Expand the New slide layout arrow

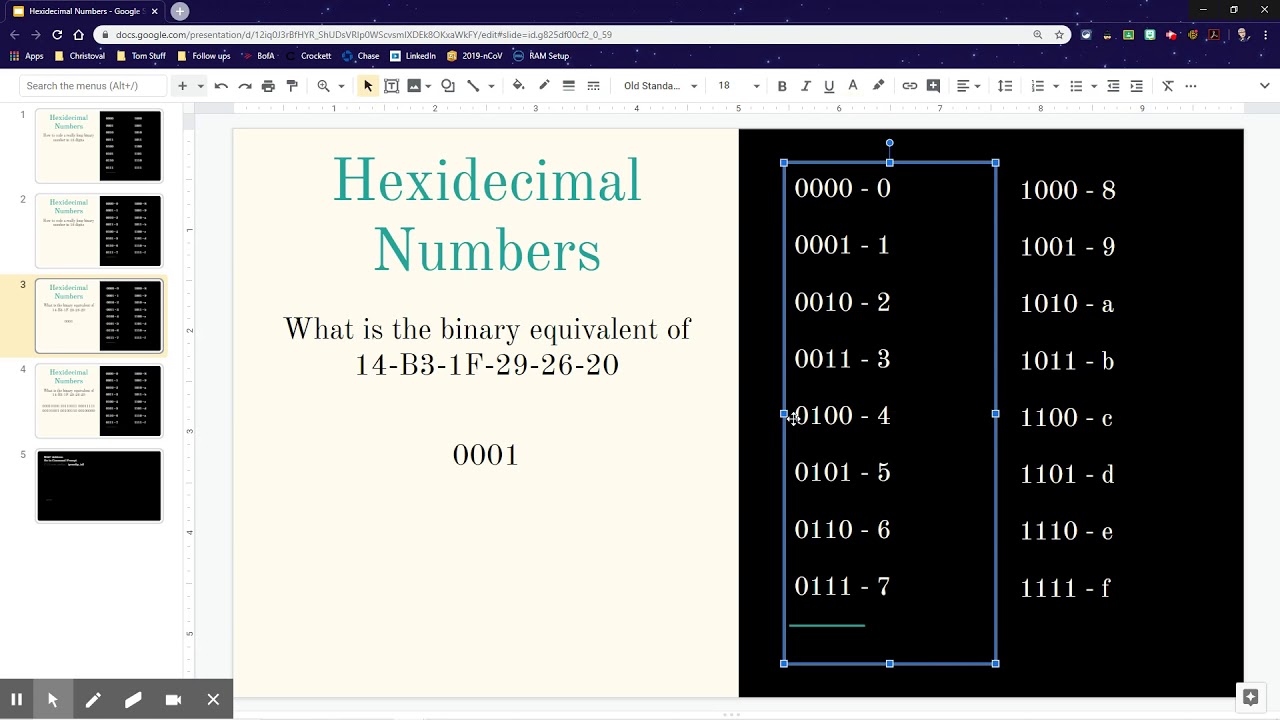tap(200, 86)
